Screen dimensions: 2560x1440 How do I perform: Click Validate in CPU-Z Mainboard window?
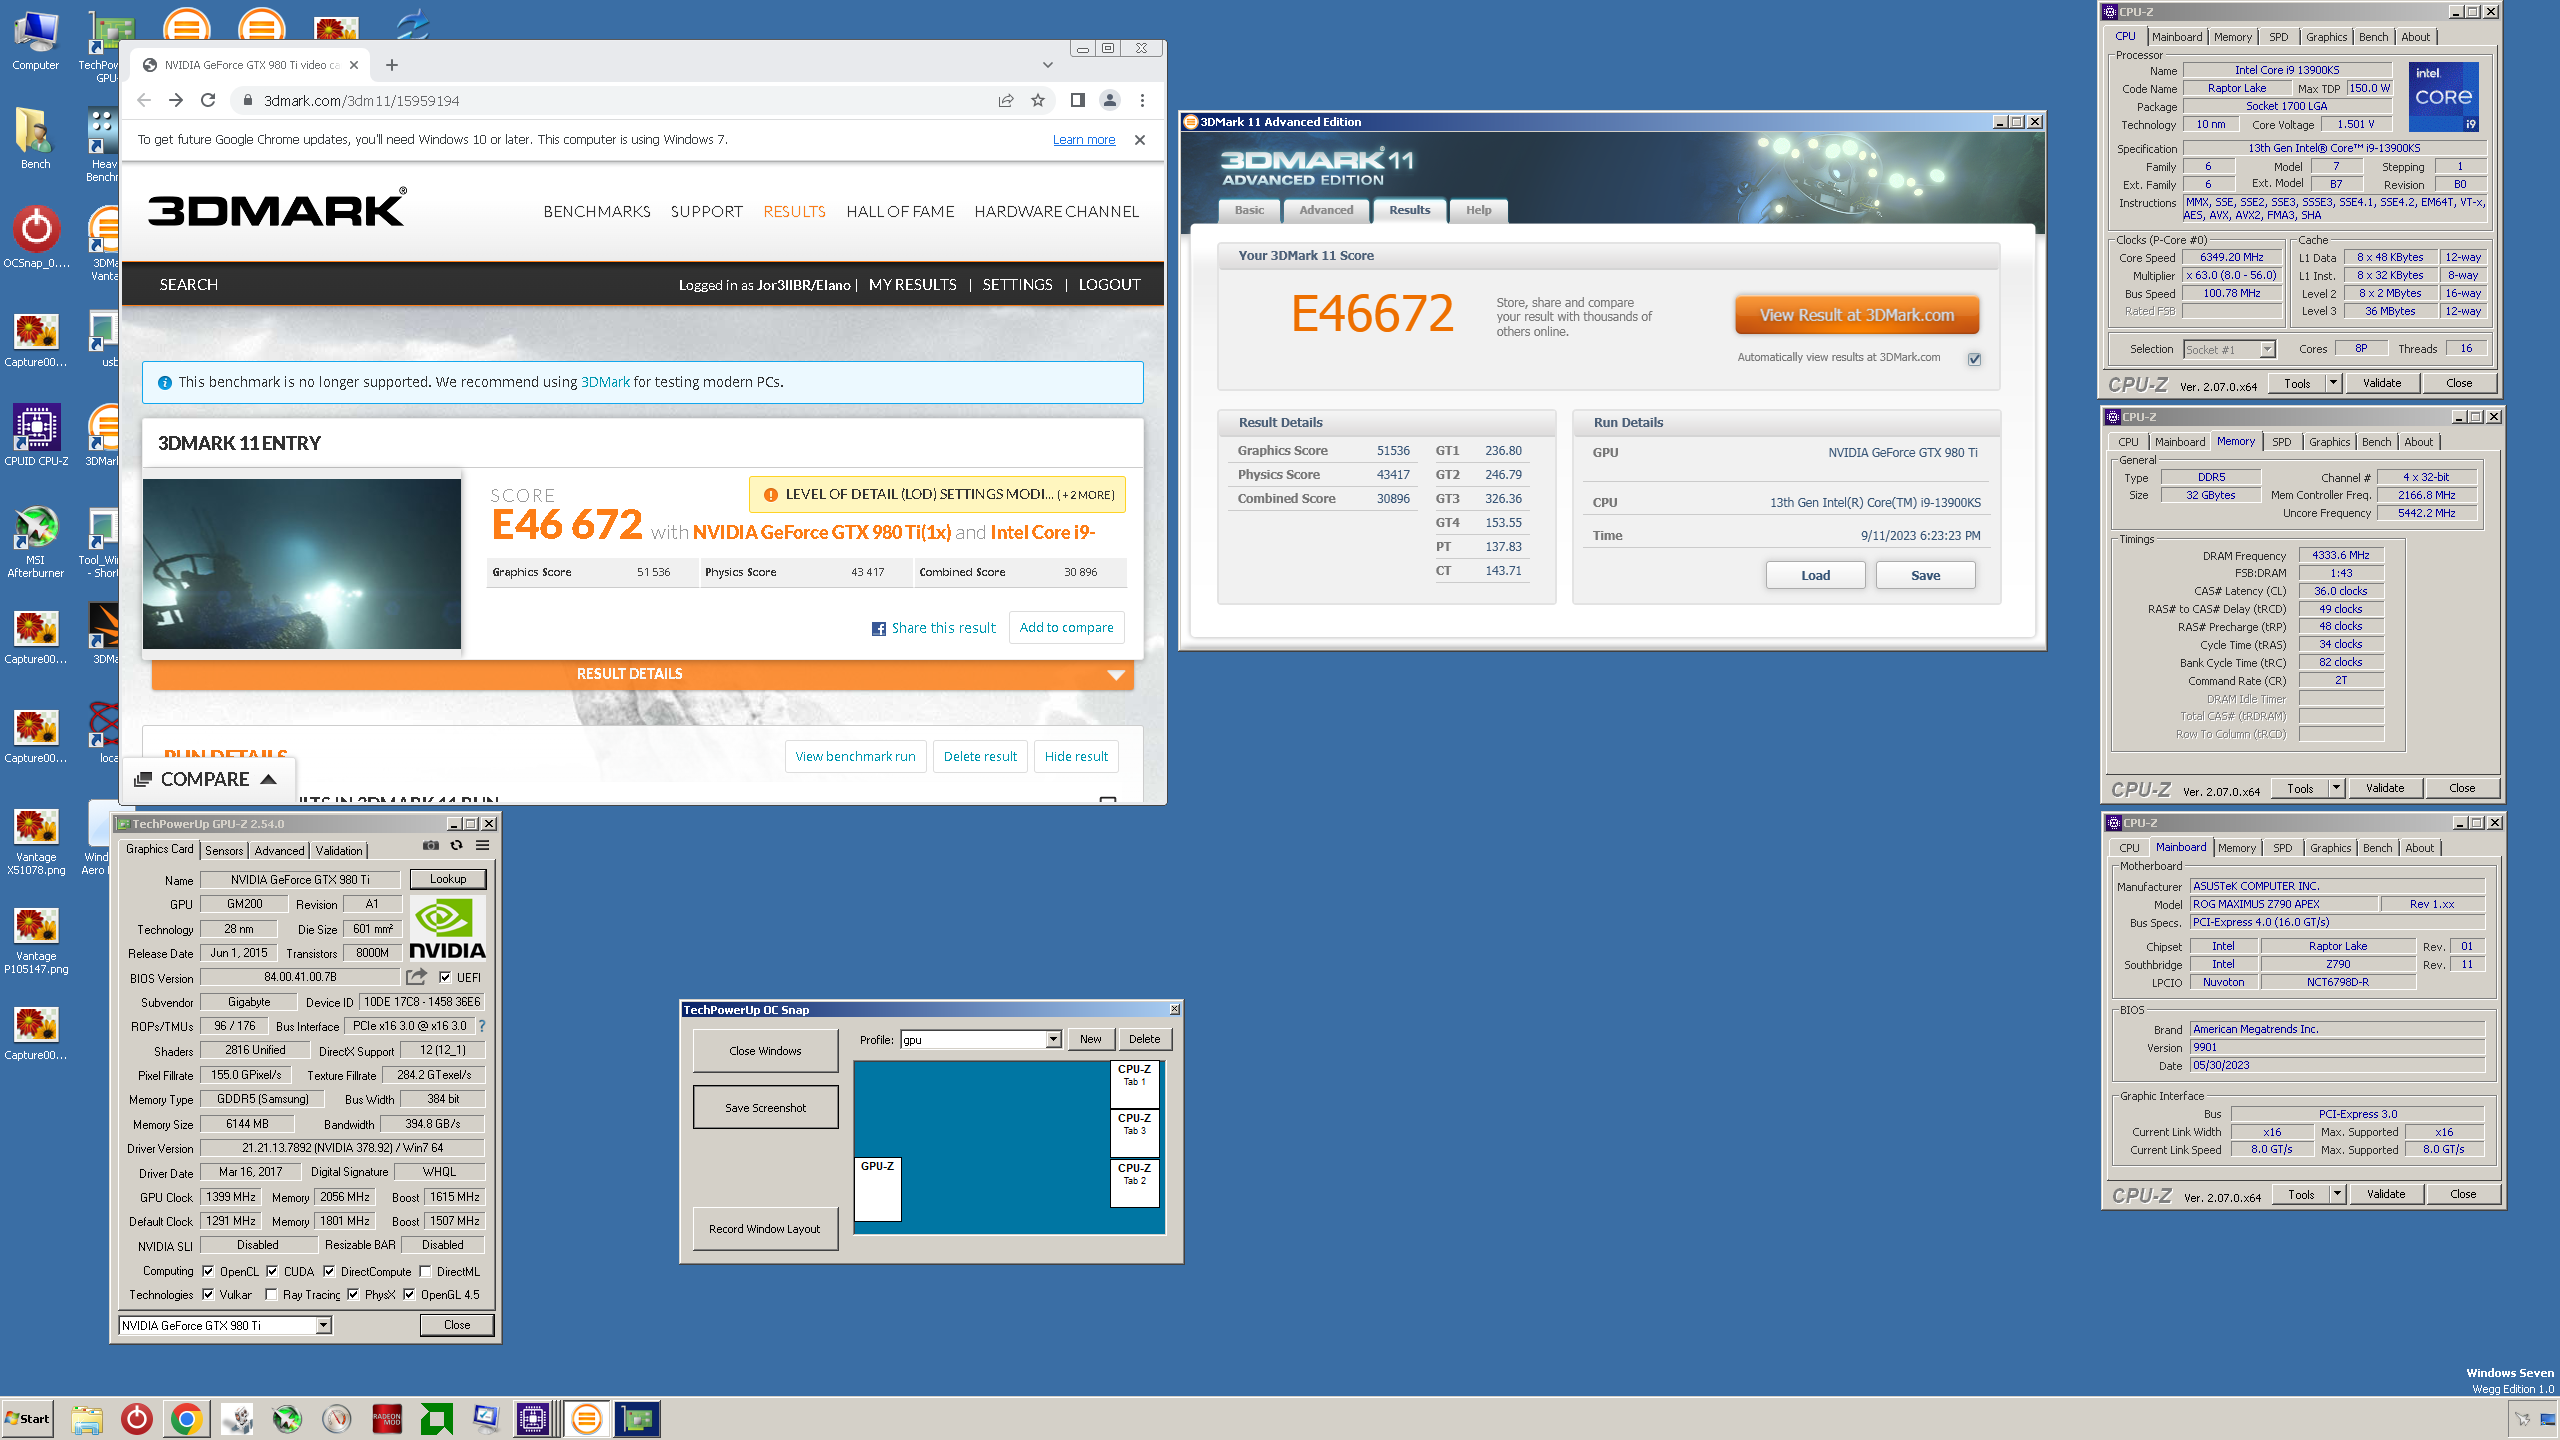[x=2386, y=1194]
